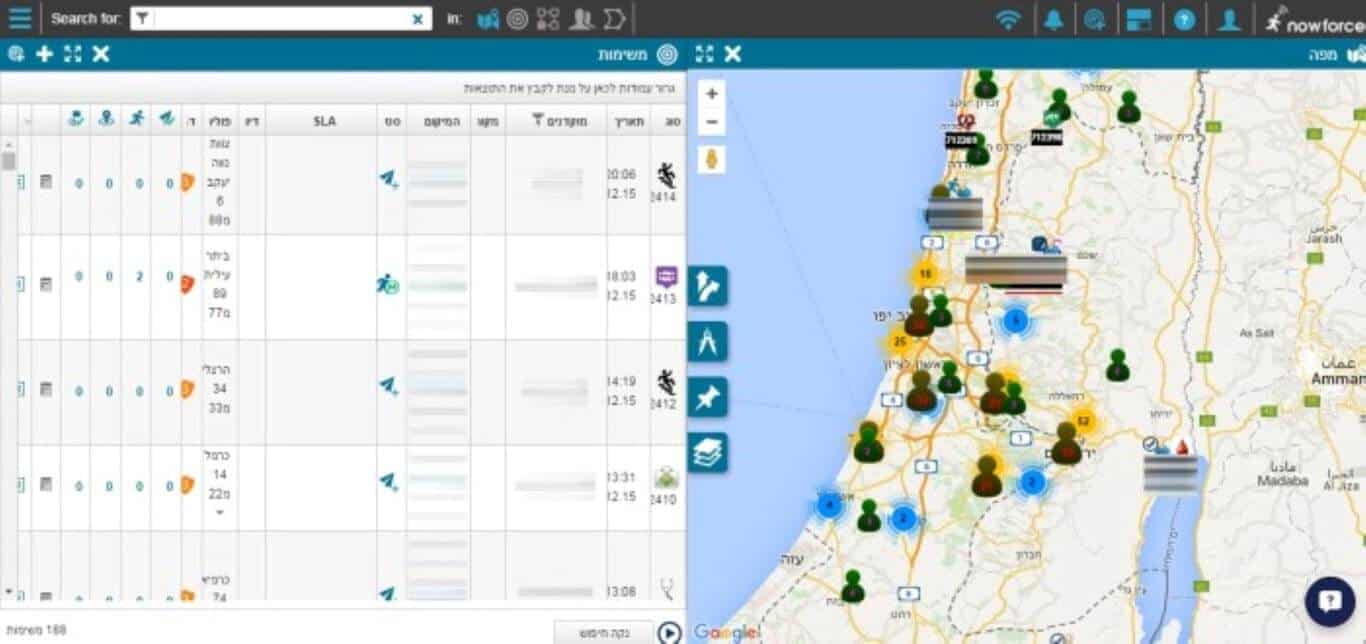
Task: Open the layout panels icon
Action: [1139, 19]
